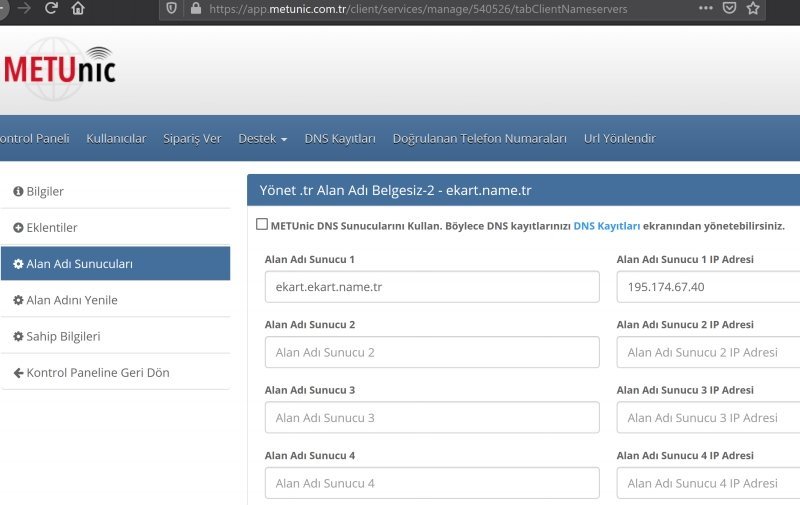This screenshot has height=505, width=800.
Task: Click the browser reload icon
Action: pyautogui.click(x=51, y=8)
